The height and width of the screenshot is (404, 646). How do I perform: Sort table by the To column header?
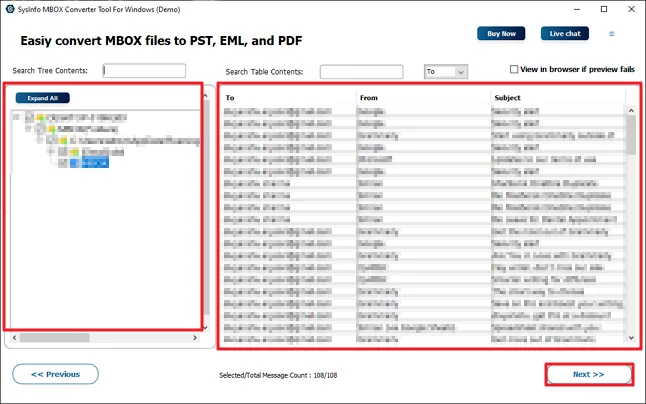(229, 98)
